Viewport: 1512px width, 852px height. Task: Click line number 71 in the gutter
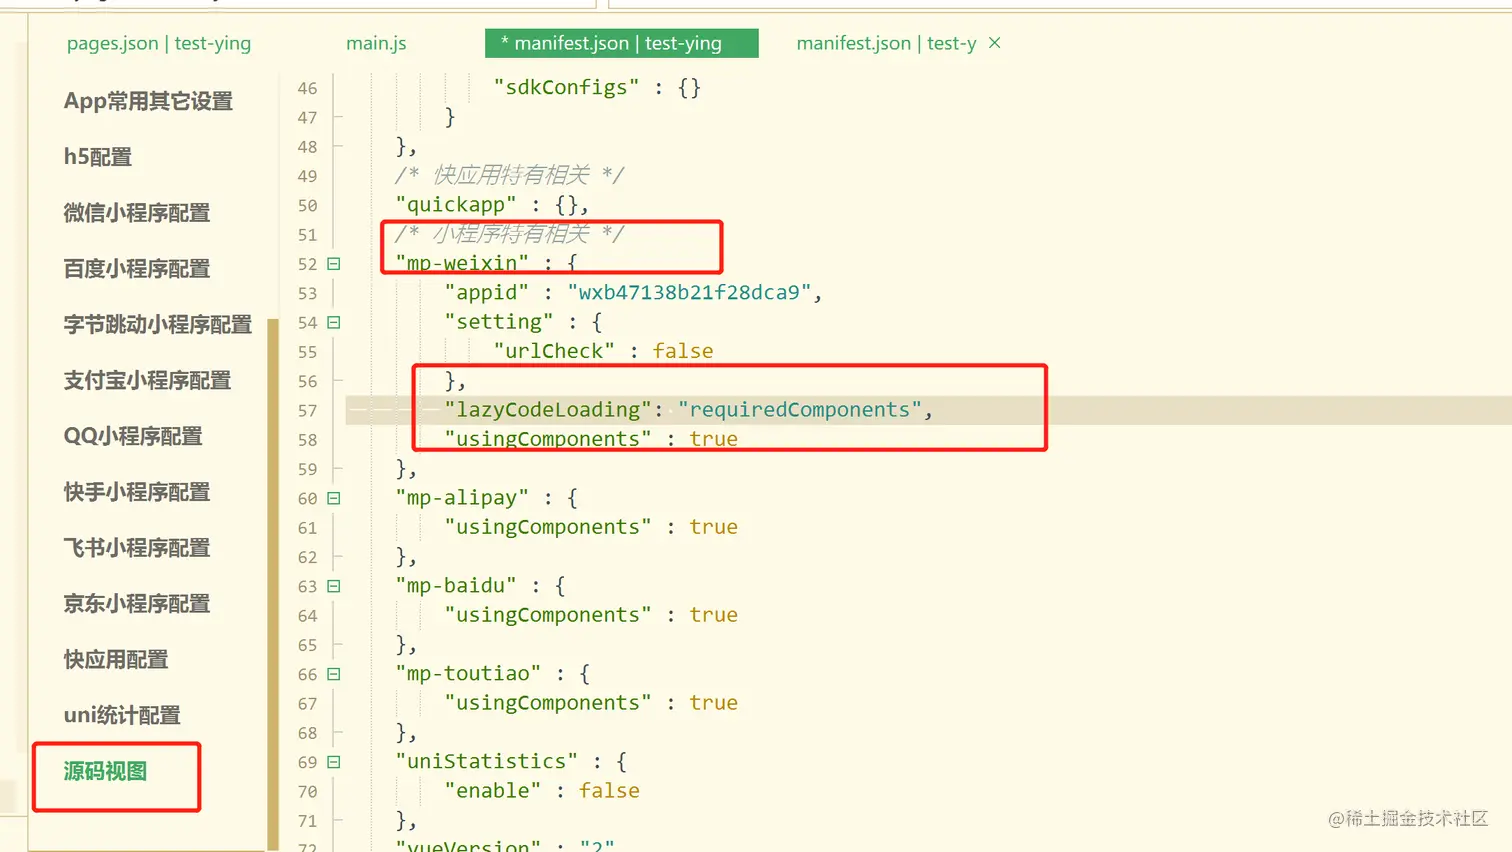click(x=307, y=821)
